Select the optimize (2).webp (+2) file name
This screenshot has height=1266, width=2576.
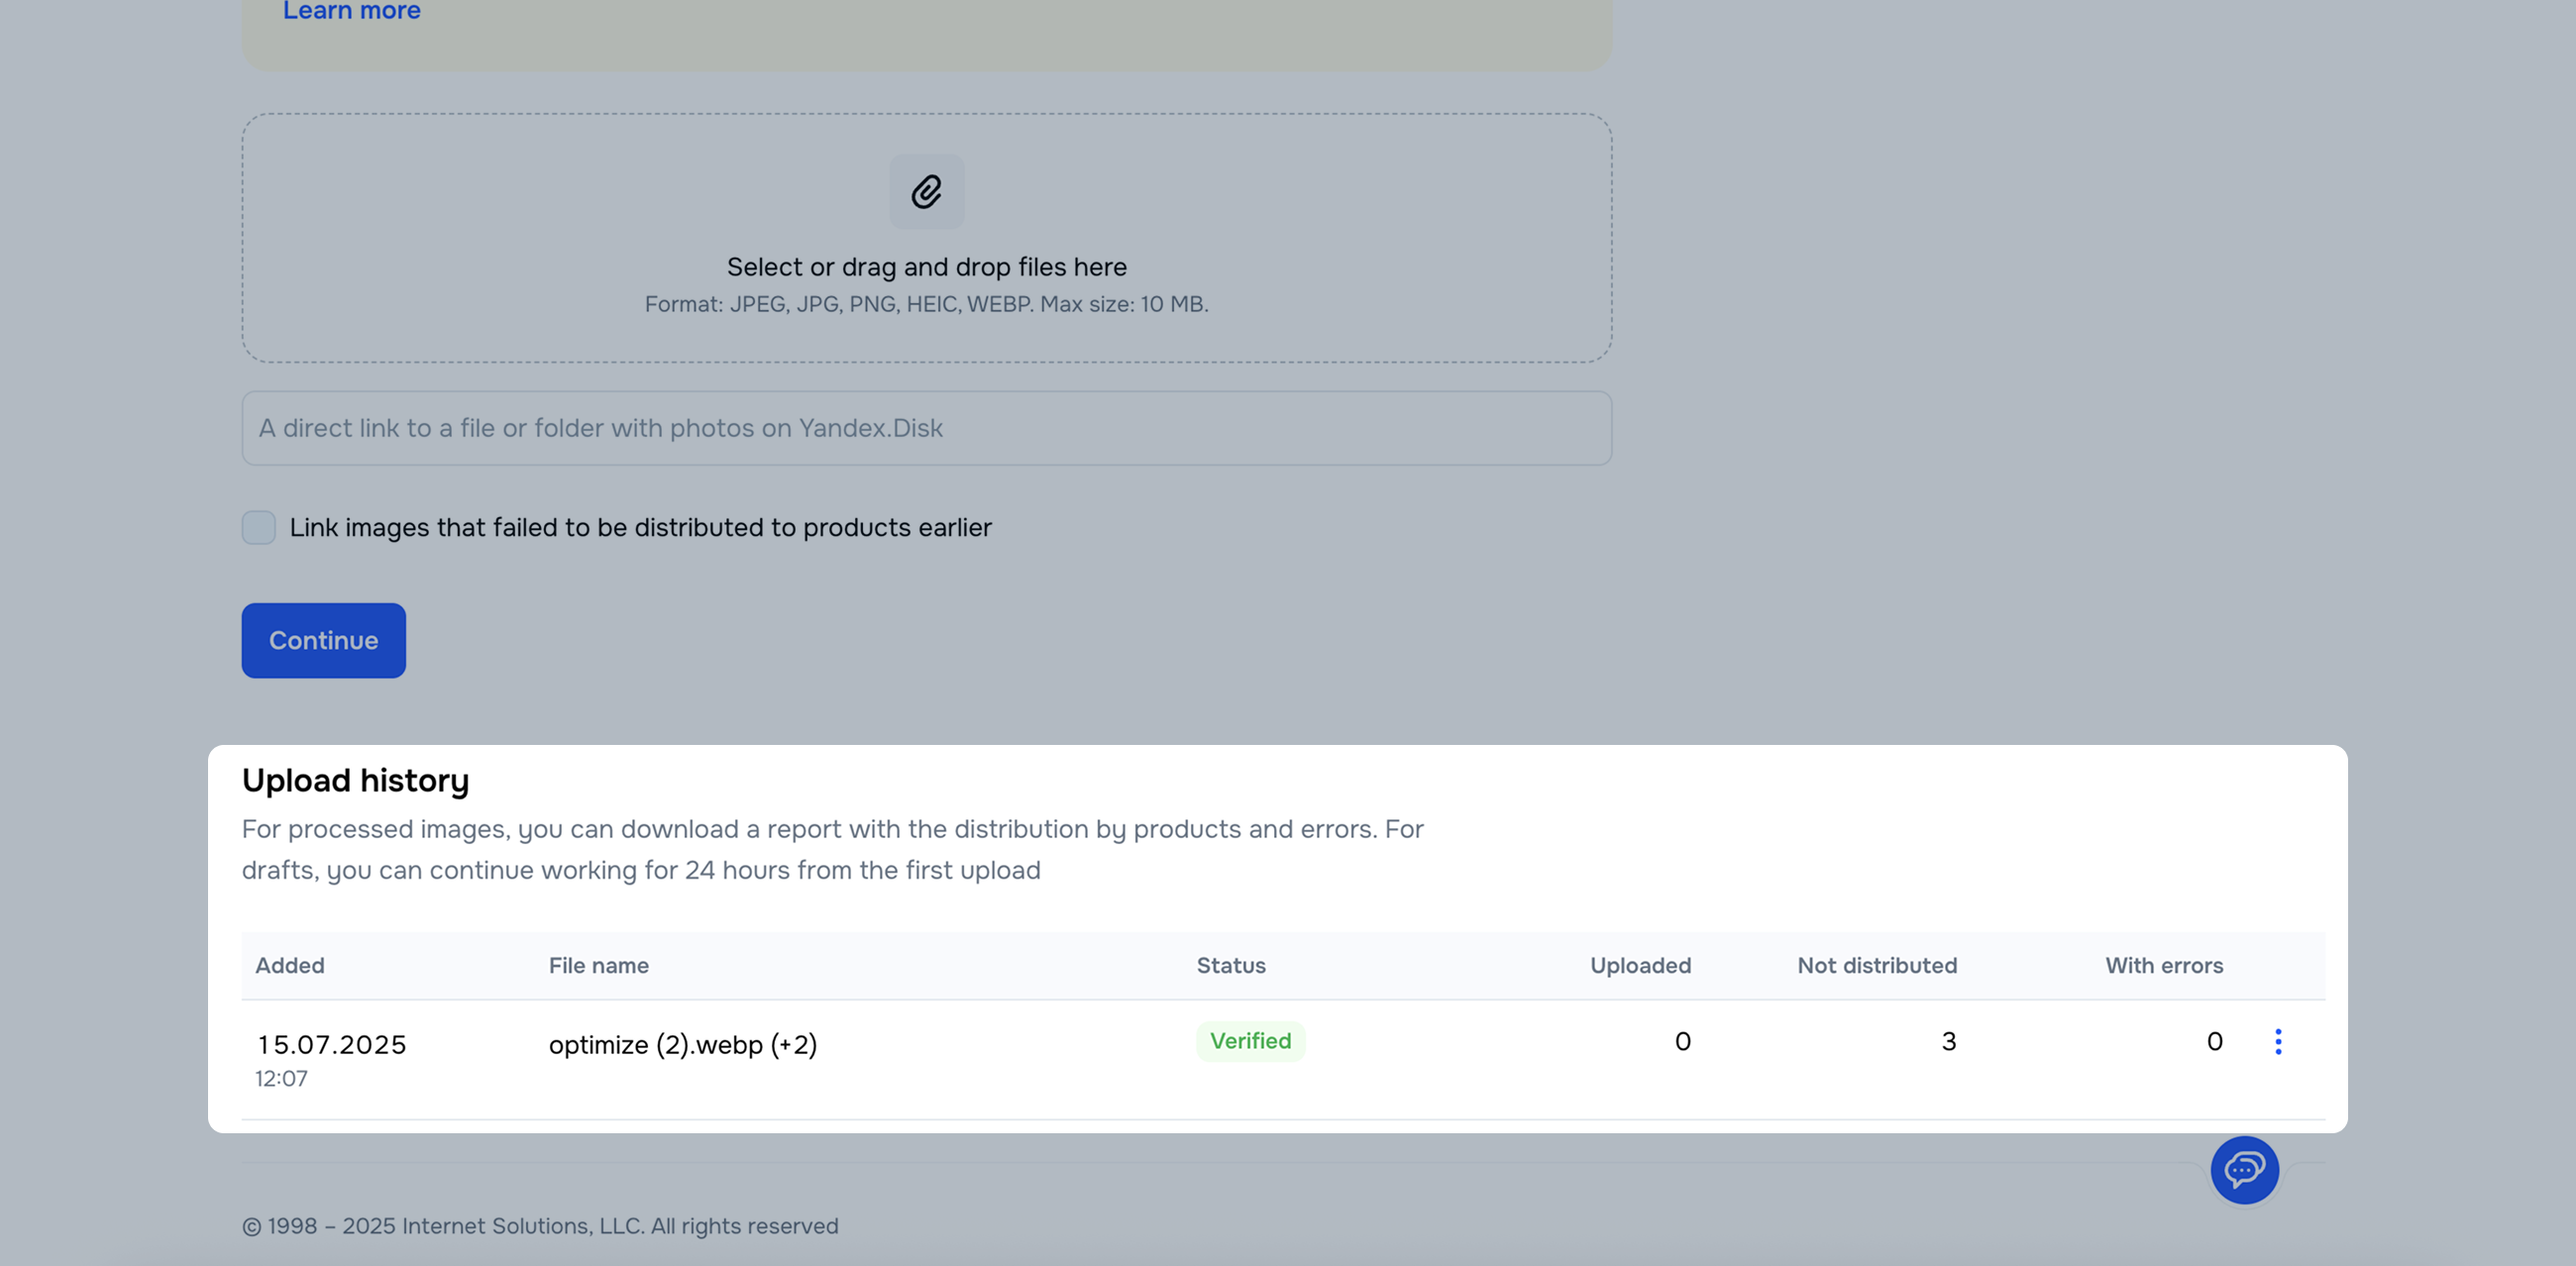[683, 1044]
